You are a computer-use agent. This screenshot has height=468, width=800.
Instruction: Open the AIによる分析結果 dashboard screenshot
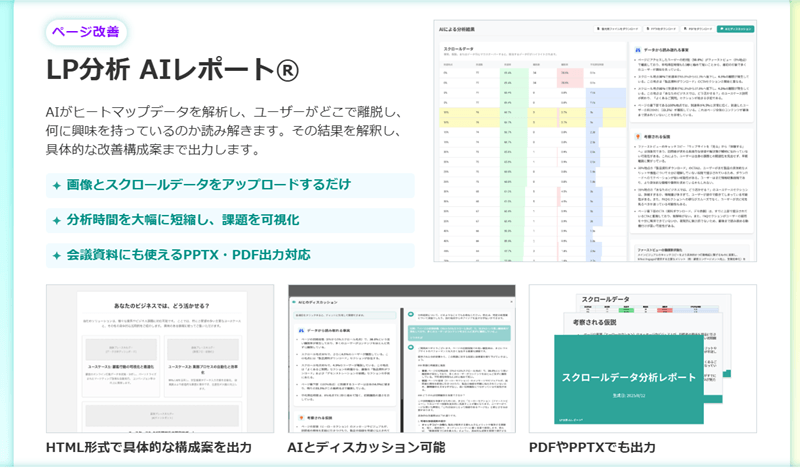click(x=595, y=141)
